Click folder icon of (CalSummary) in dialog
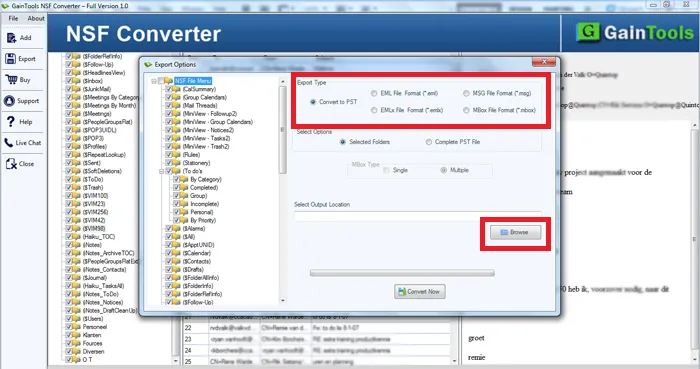This screenshot has height=369, width=700. [x=177, y=89]
